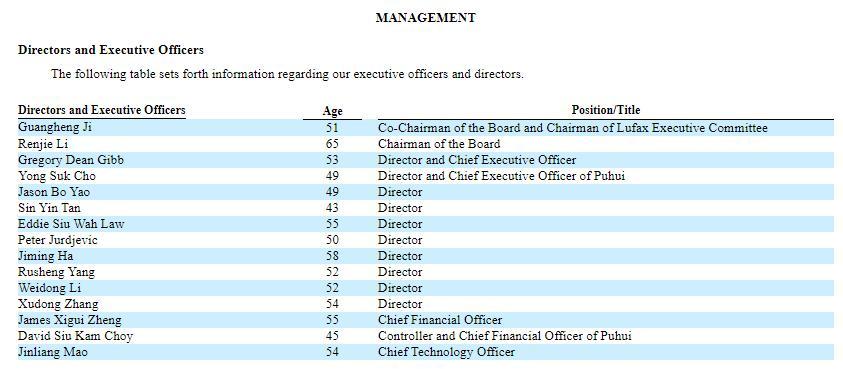Select the Jiming Ha row
843x369 pixels.
426,256
